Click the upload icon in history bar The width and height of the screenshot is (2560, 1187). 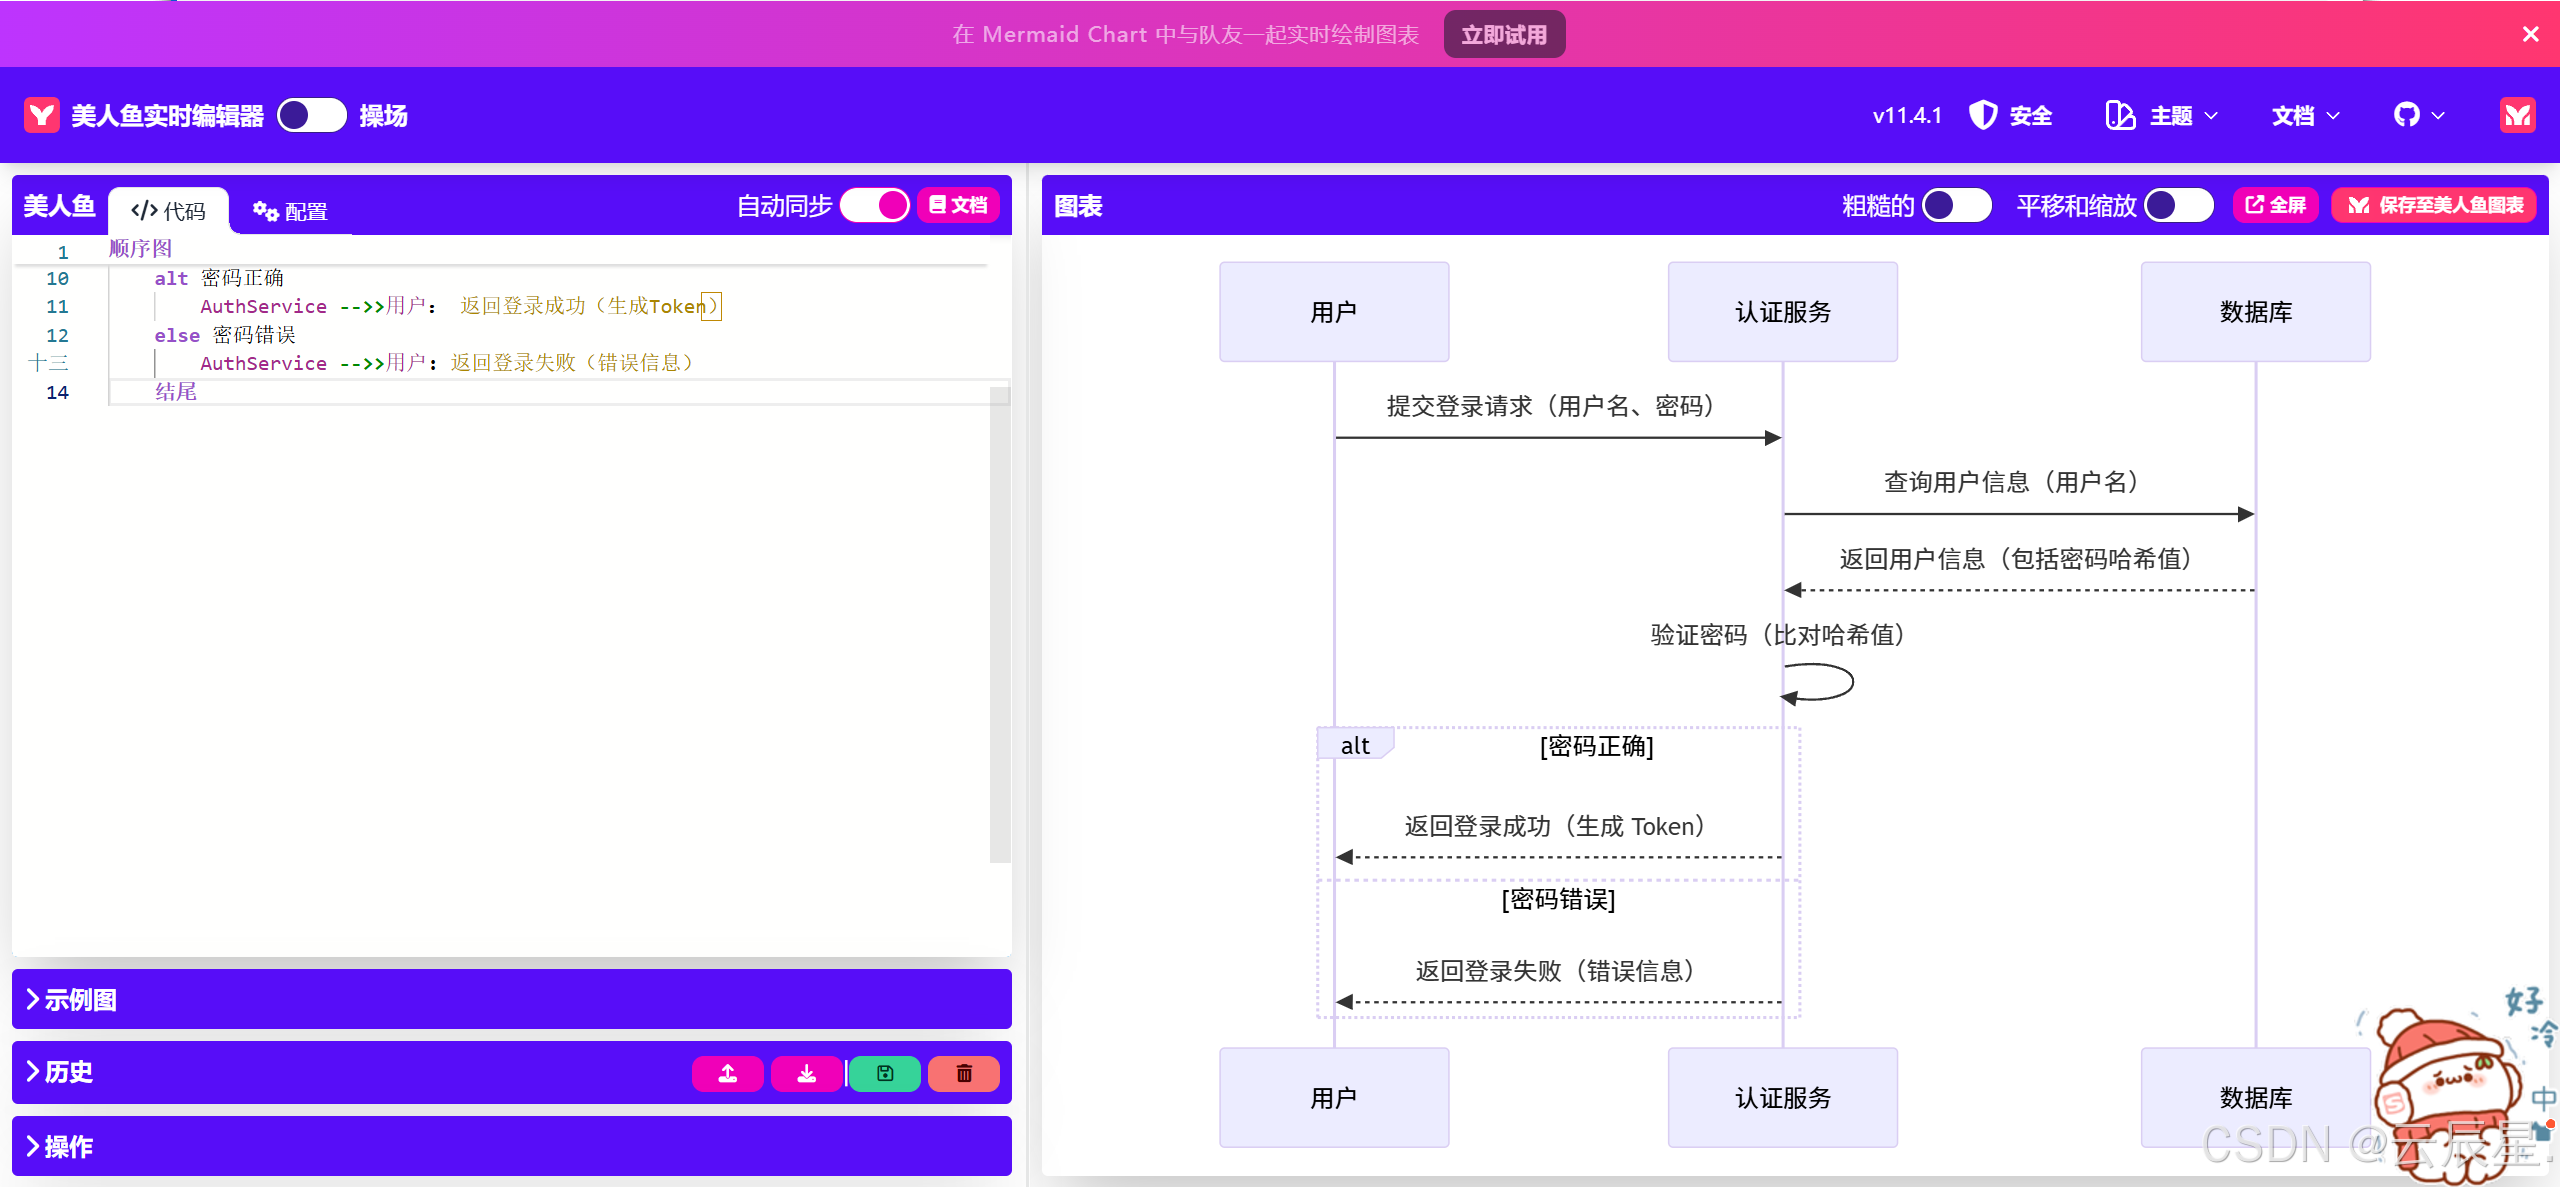point(727,1073)
